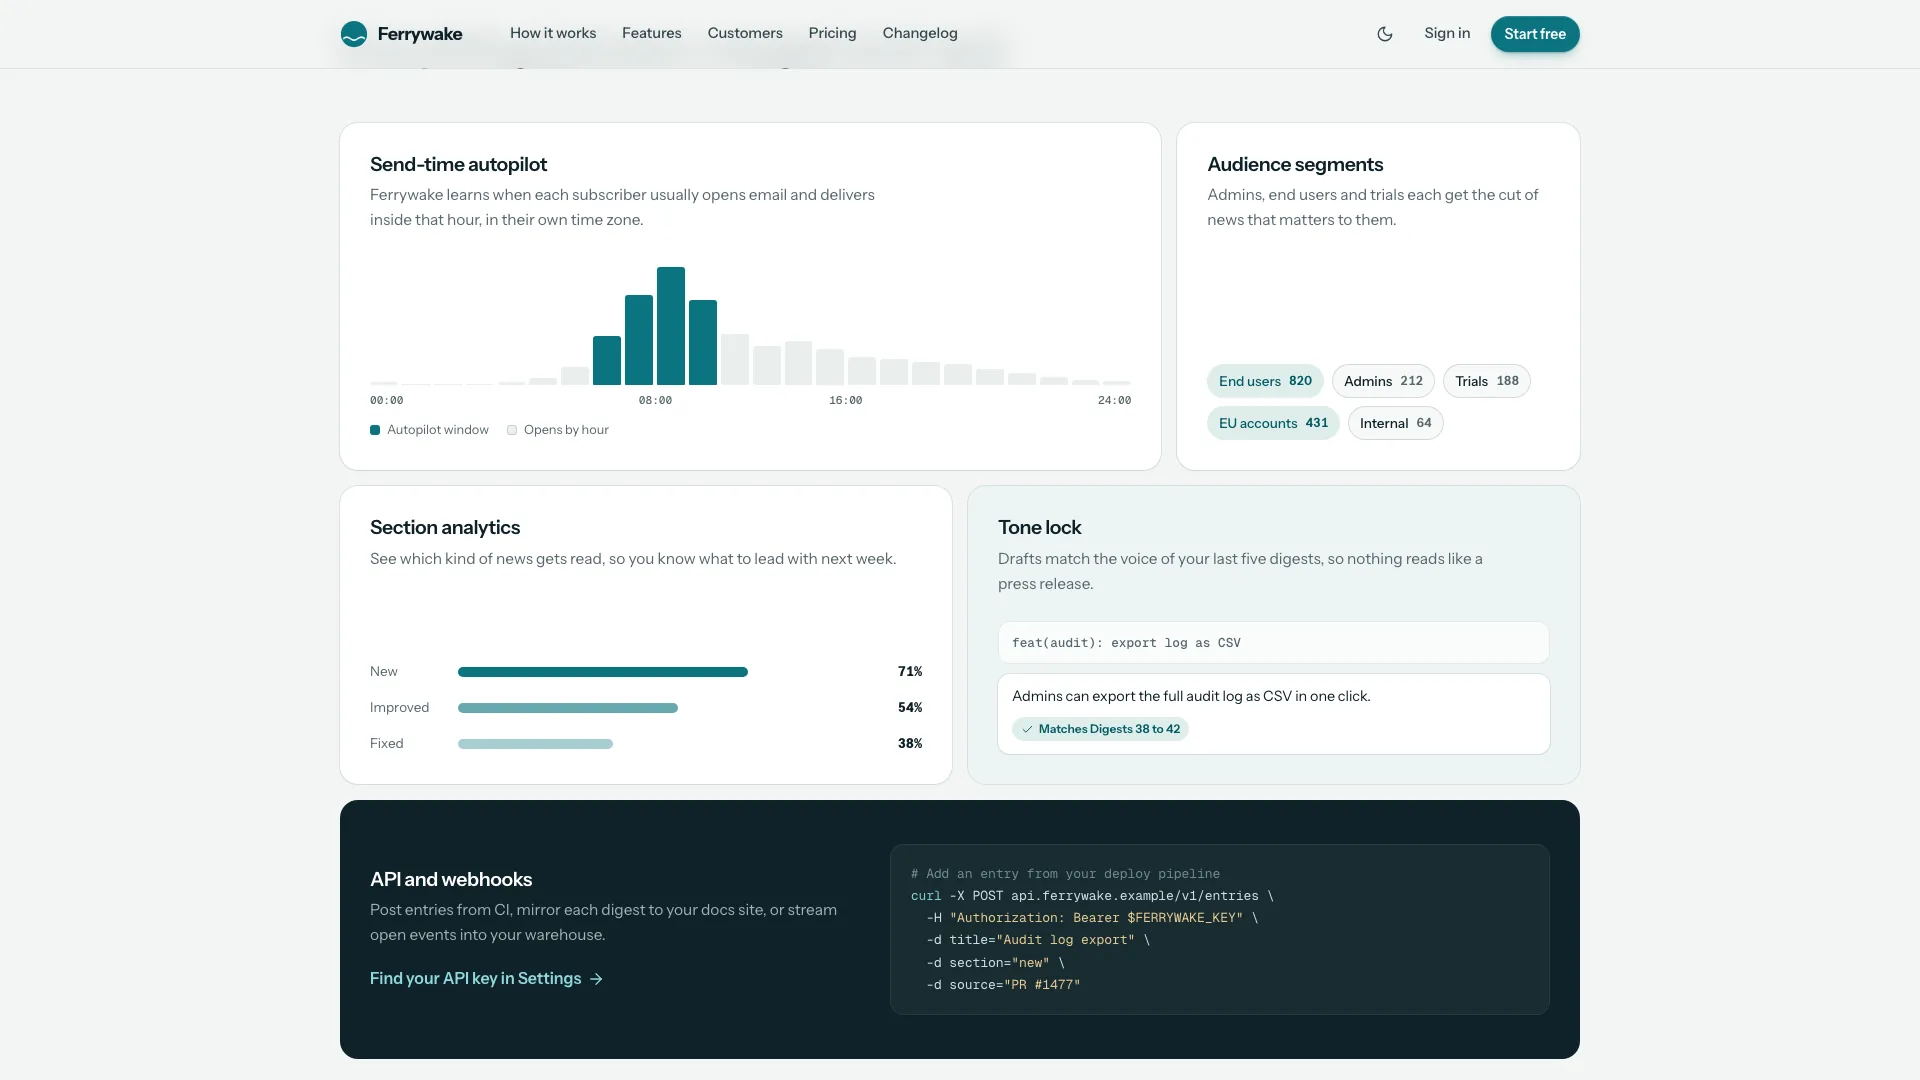Click the checkmark icon in the Matches Digests badge
The width and height of the screenshot is (1920, 1080).
point(1027,729)
